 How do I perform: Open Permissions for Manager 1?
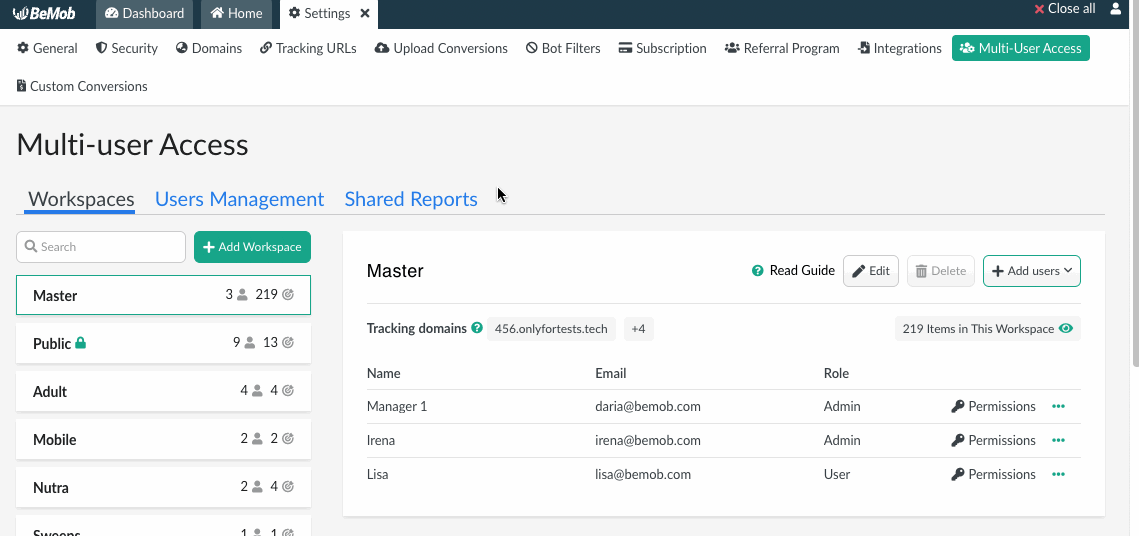[x=993, y=407]
